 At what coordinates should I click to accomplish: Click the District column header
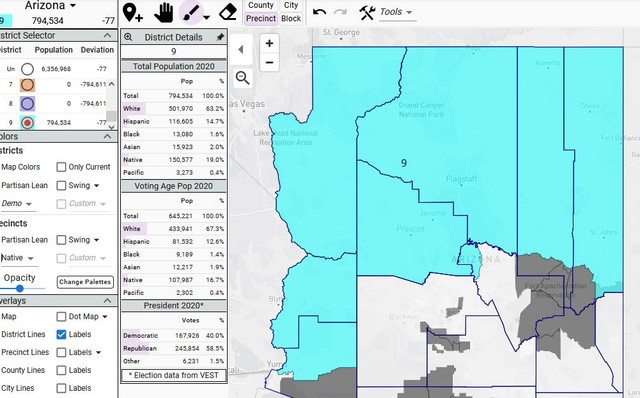click(x=11, y=50)
